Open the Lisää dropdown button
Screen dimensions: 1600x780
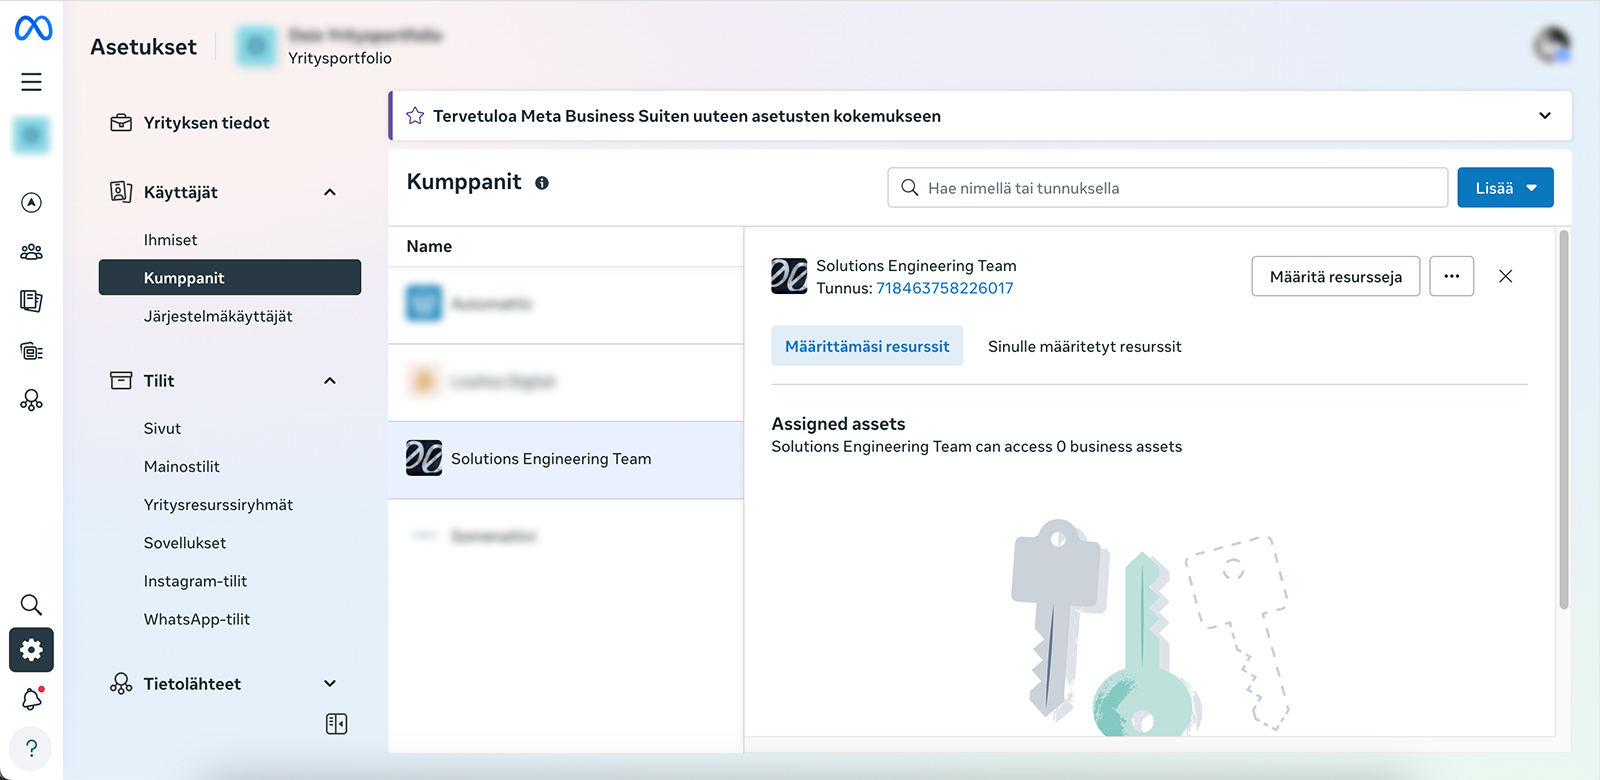(1505, 188)
